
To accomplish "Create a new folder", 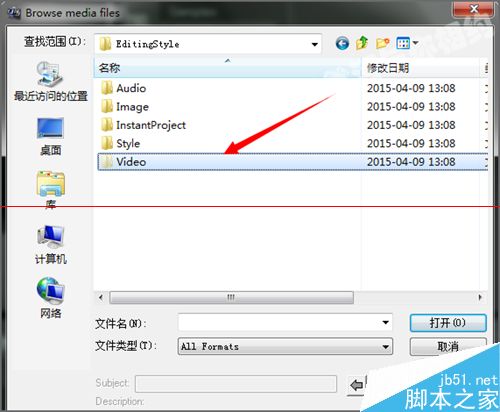I will [x=382, y=43].
